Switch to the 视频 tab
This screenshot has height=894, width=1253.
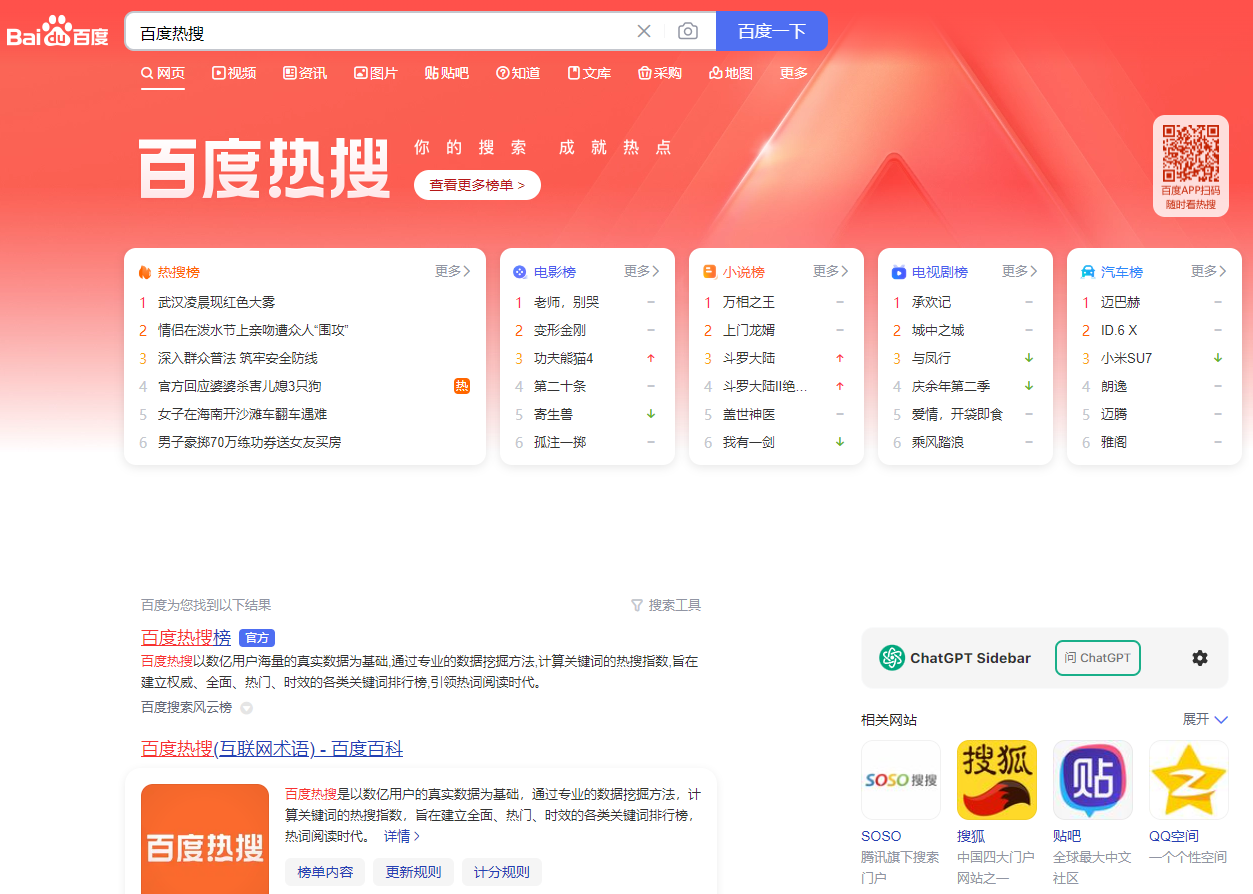pyautogui.click(x=234, y=73)
